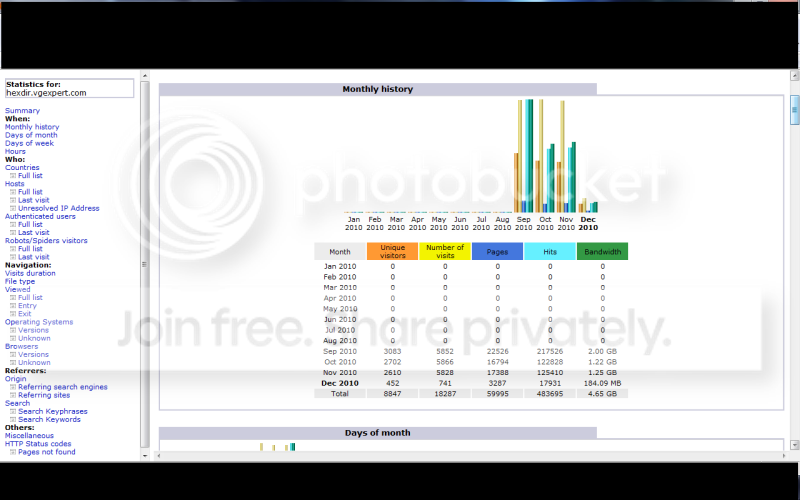Click the icon beside Hosts Last visit

13,200
